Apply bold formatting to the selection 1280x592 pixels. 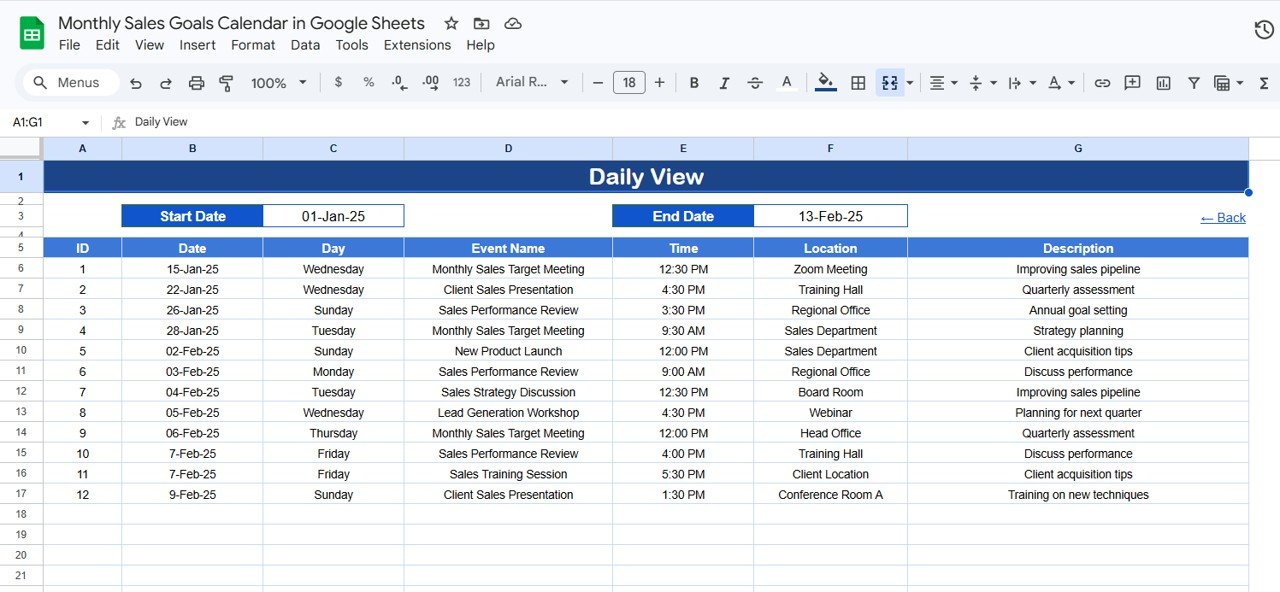(694, 82)
